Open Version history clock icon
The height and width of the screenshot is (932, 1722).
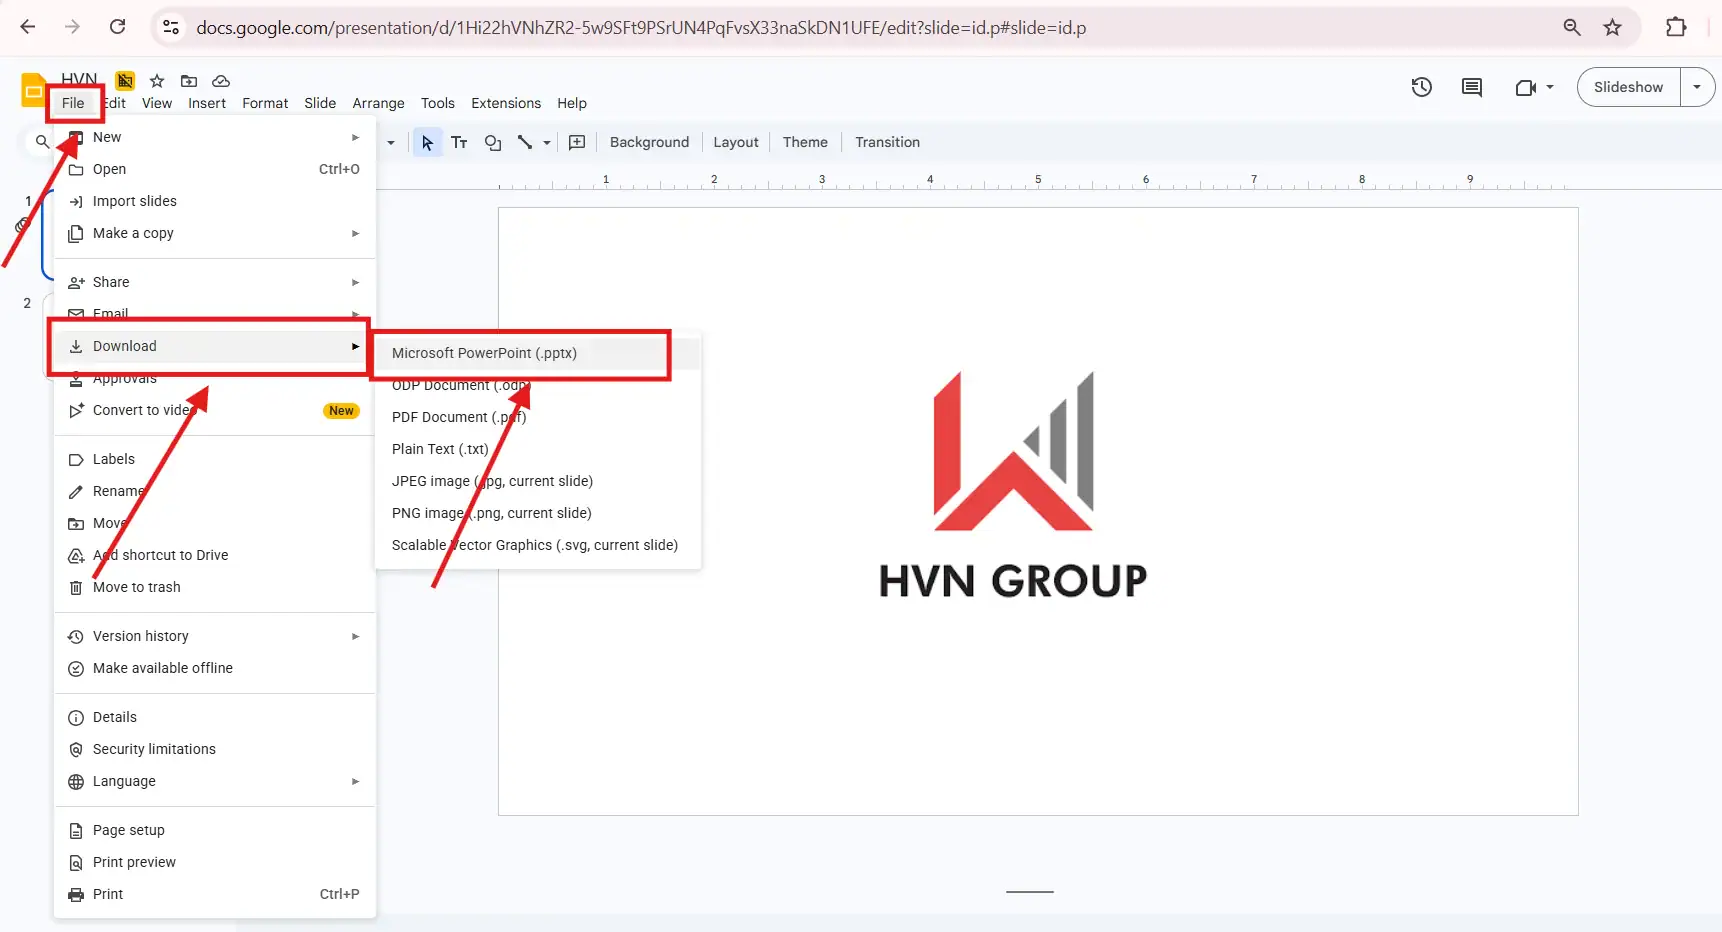tap(1421, 87)
